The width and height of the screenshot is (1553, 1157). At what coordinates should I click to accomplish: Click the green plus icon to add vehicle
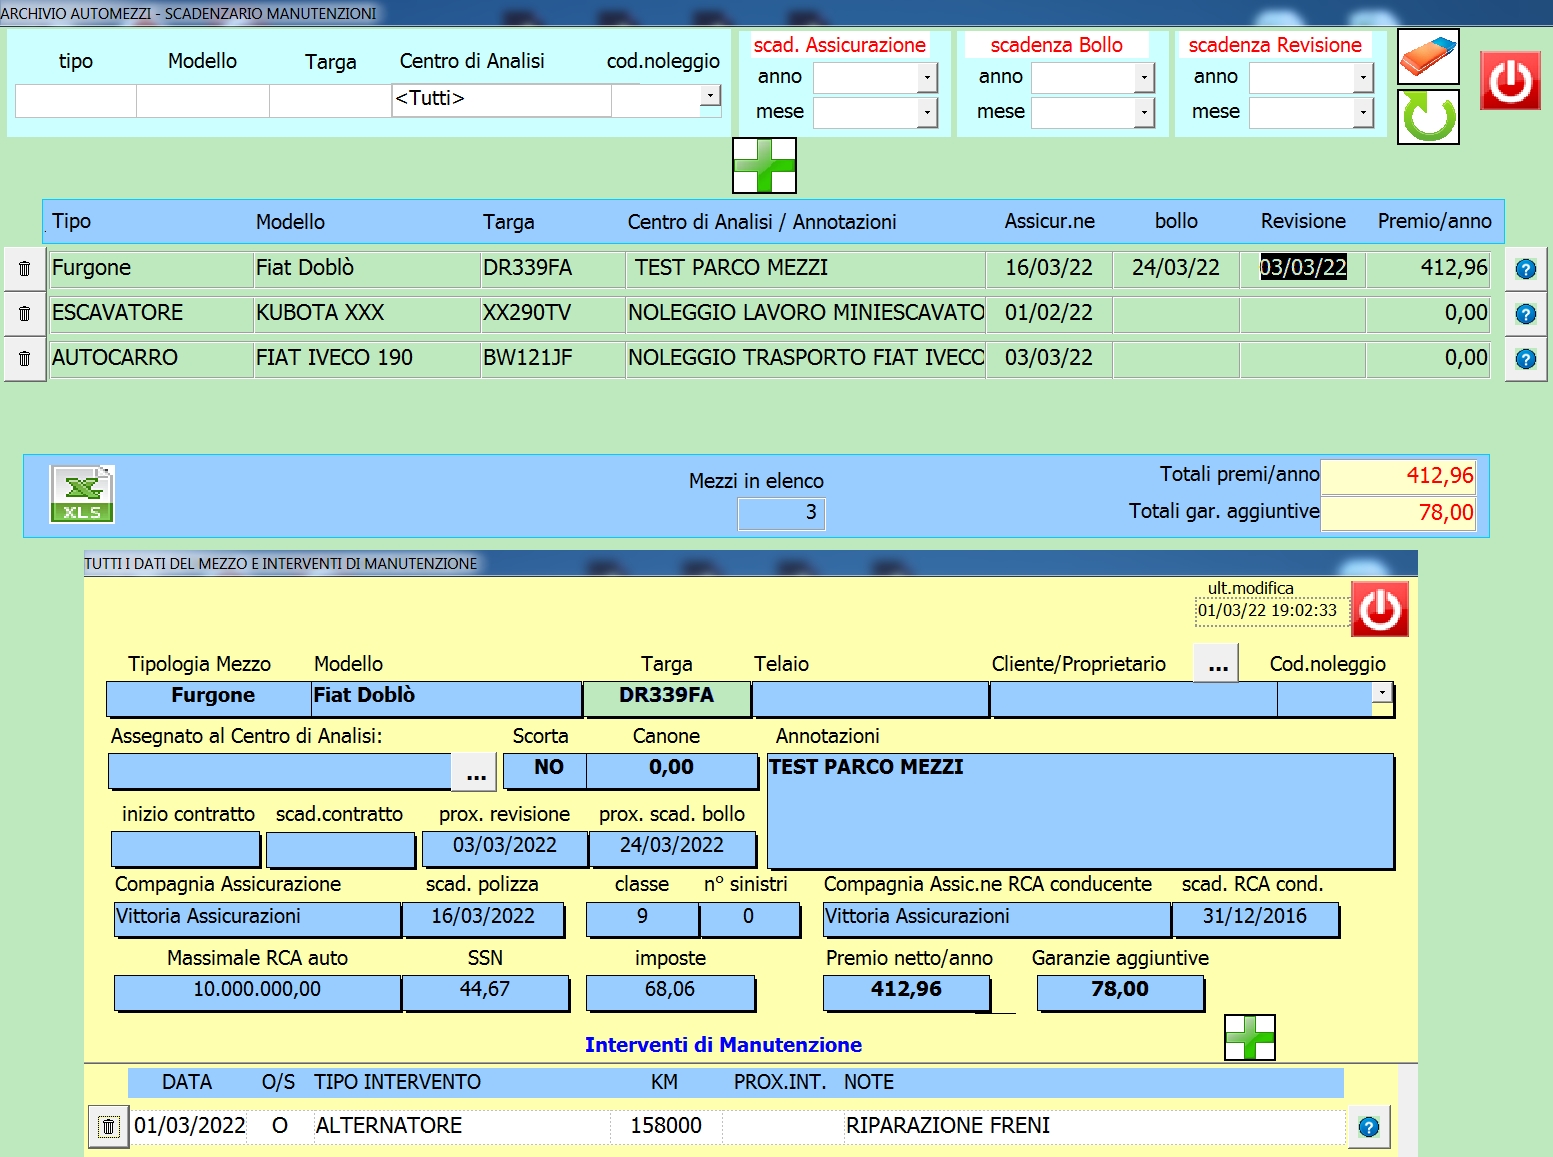pyautogui.click(x=764, y=165)
